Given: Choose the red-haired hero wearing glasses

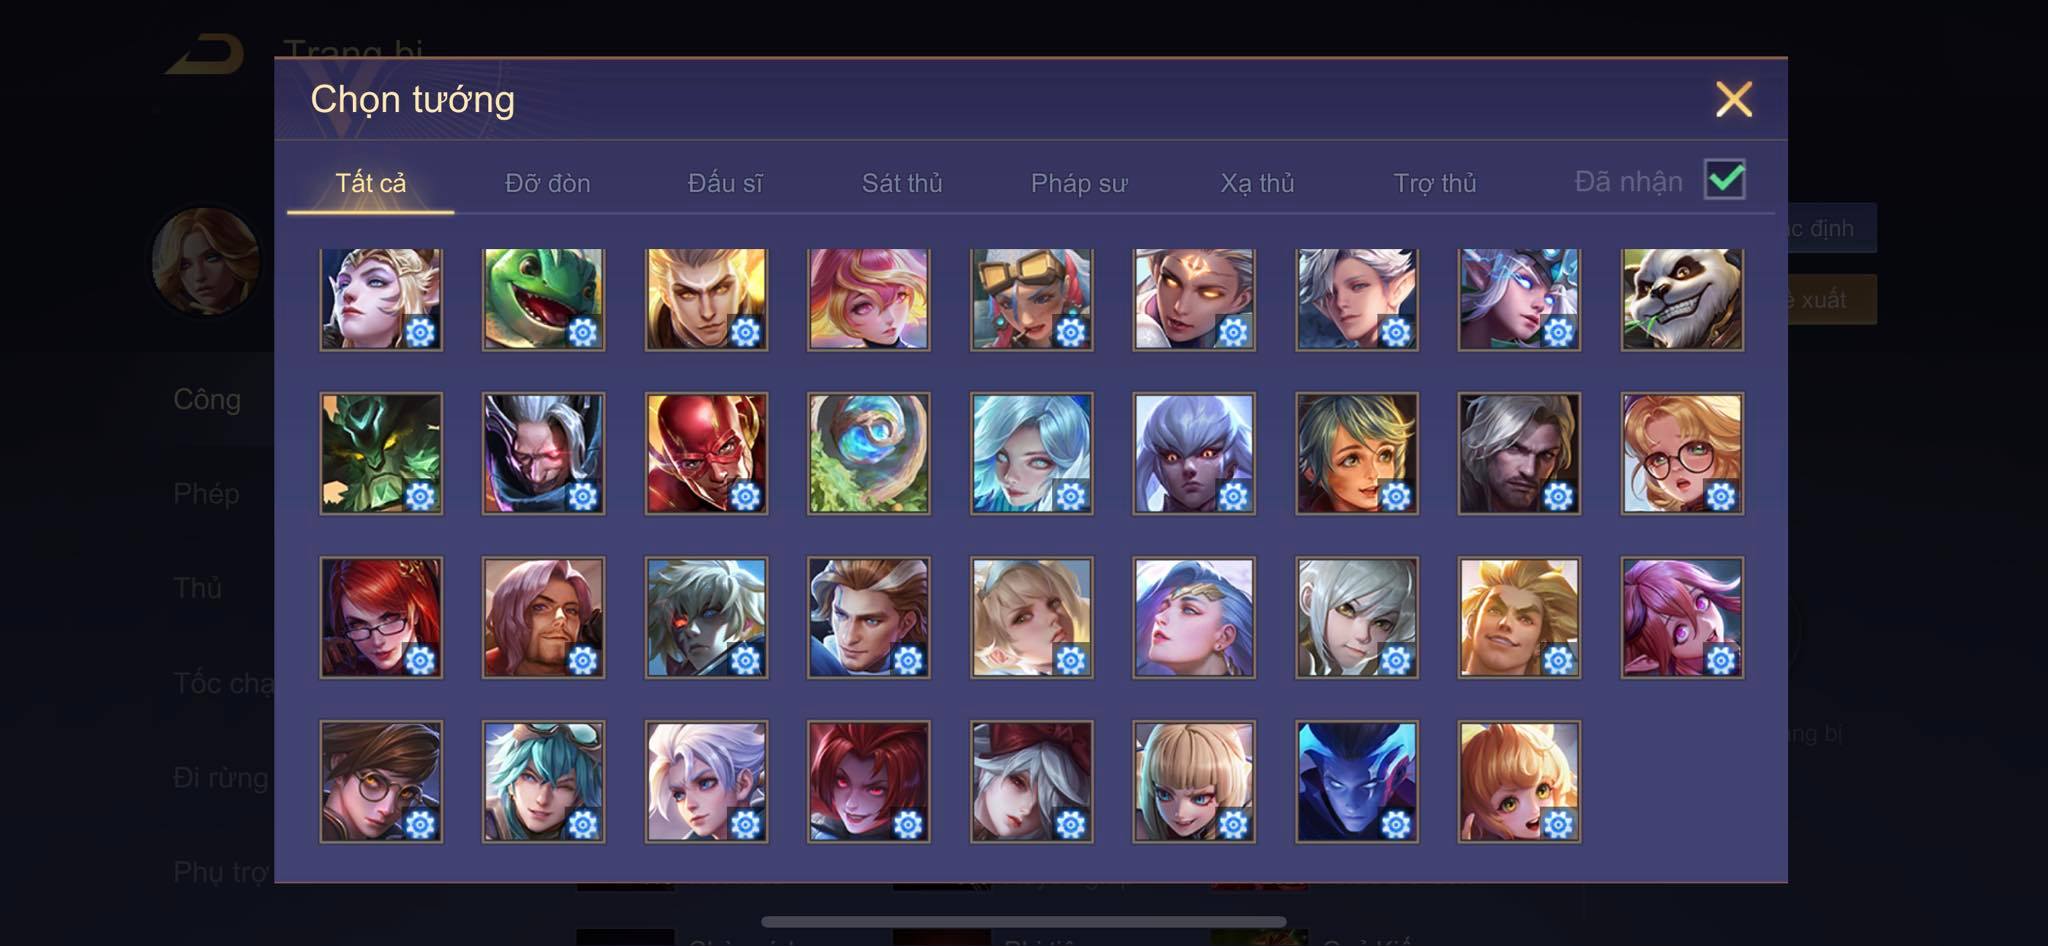Looking at the screenshot, I should click(x=381, y=618).
